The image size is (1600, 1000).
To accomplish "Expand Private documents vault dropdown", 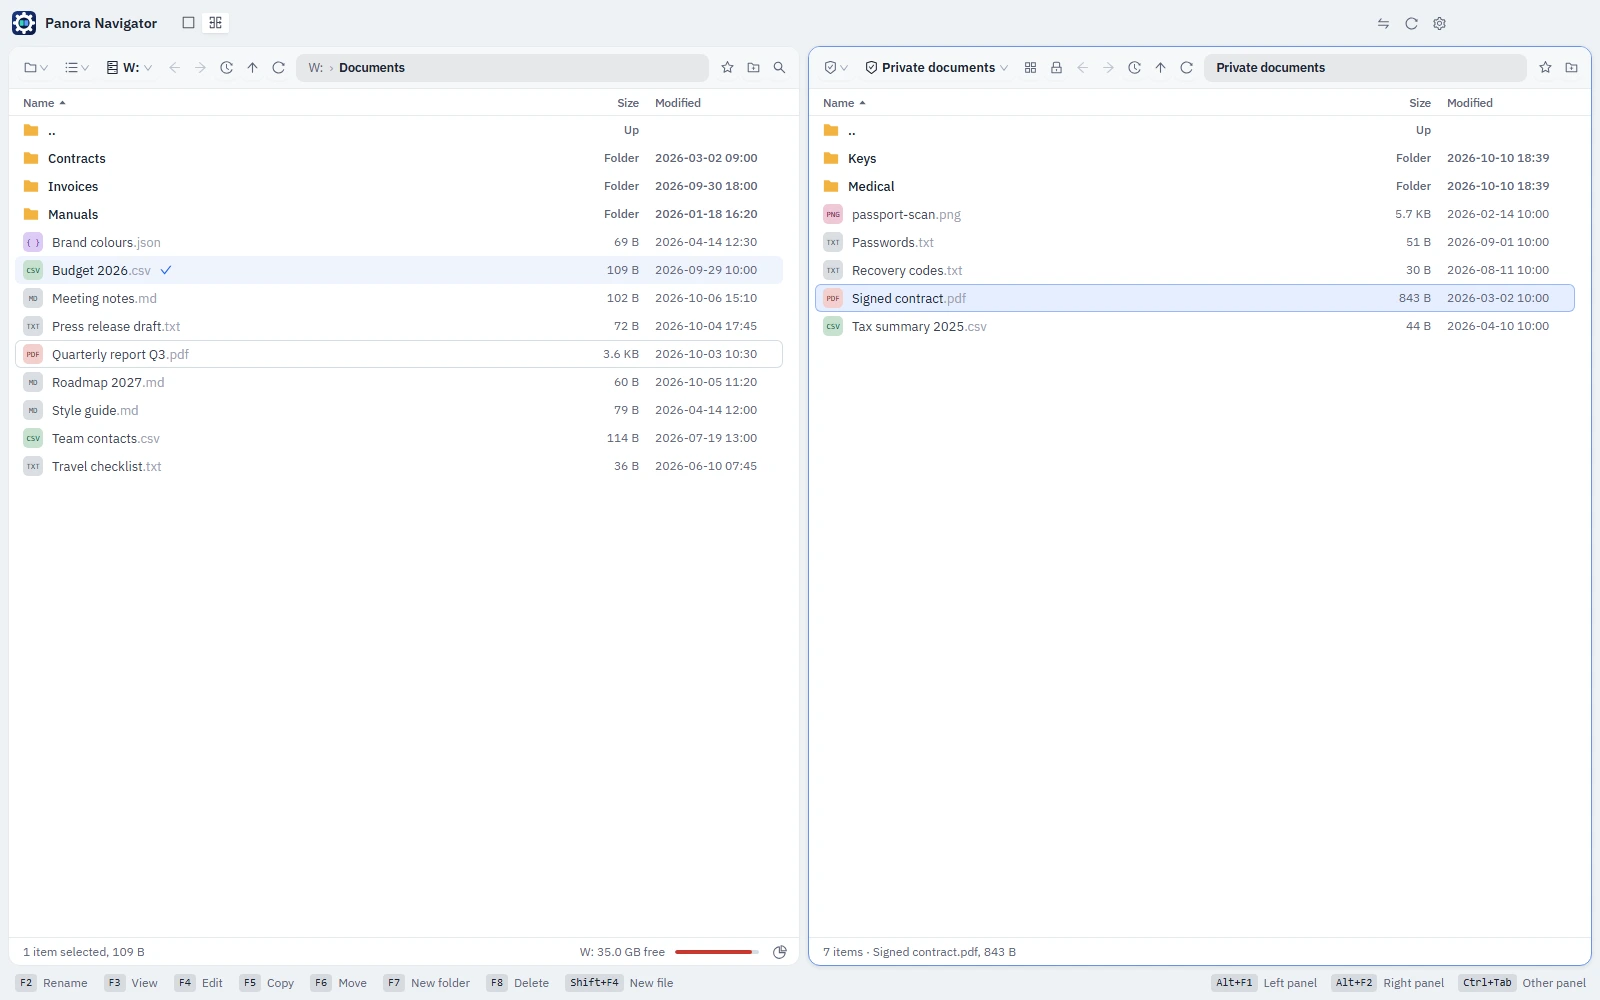I will [x=936, y=68].
